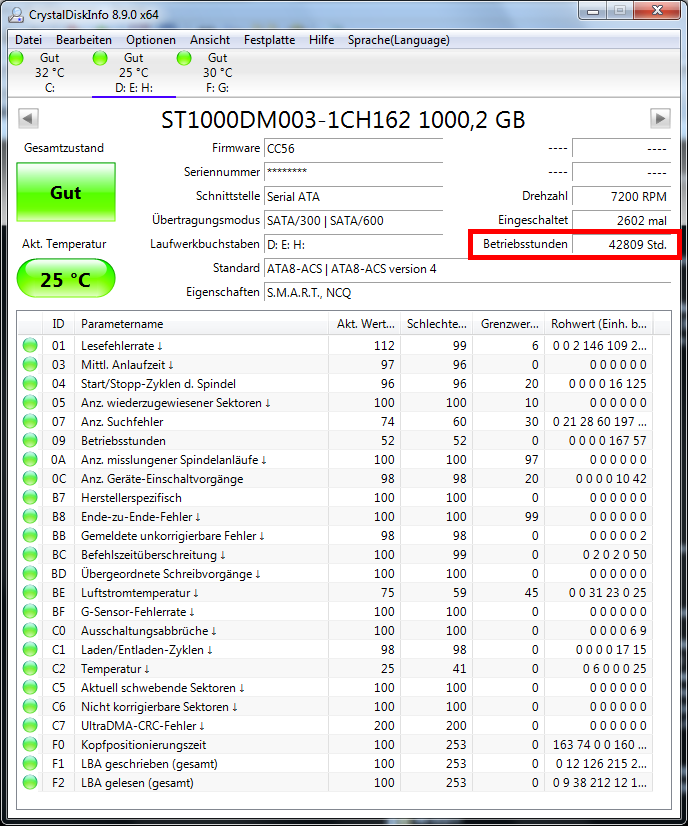Open the Festplatte menu
688x826 pixels.
(x=269, y=40)
